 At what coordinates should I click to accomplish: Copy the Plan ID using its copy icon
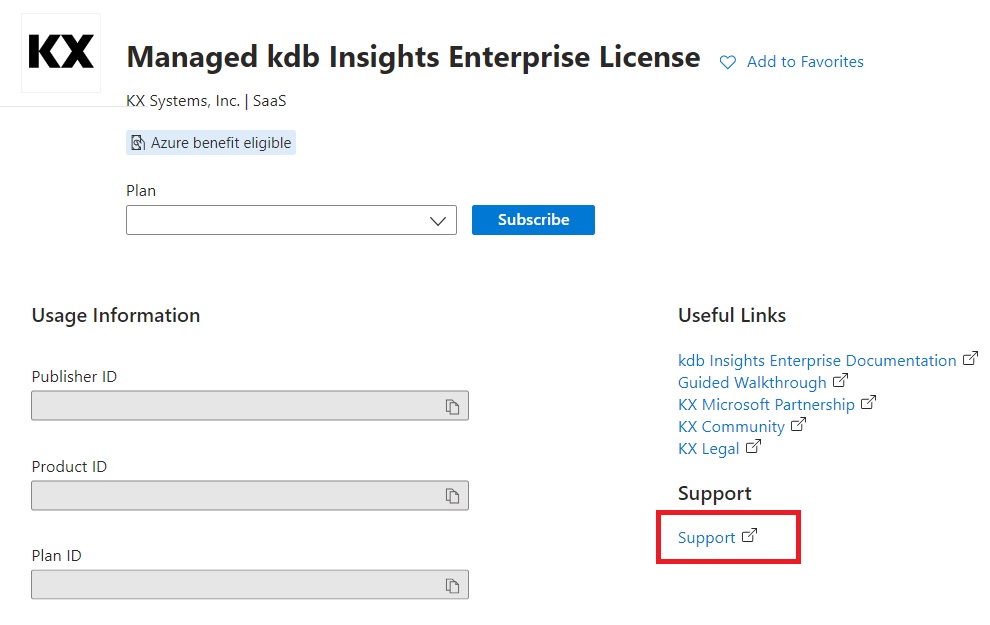click(452, 585)
